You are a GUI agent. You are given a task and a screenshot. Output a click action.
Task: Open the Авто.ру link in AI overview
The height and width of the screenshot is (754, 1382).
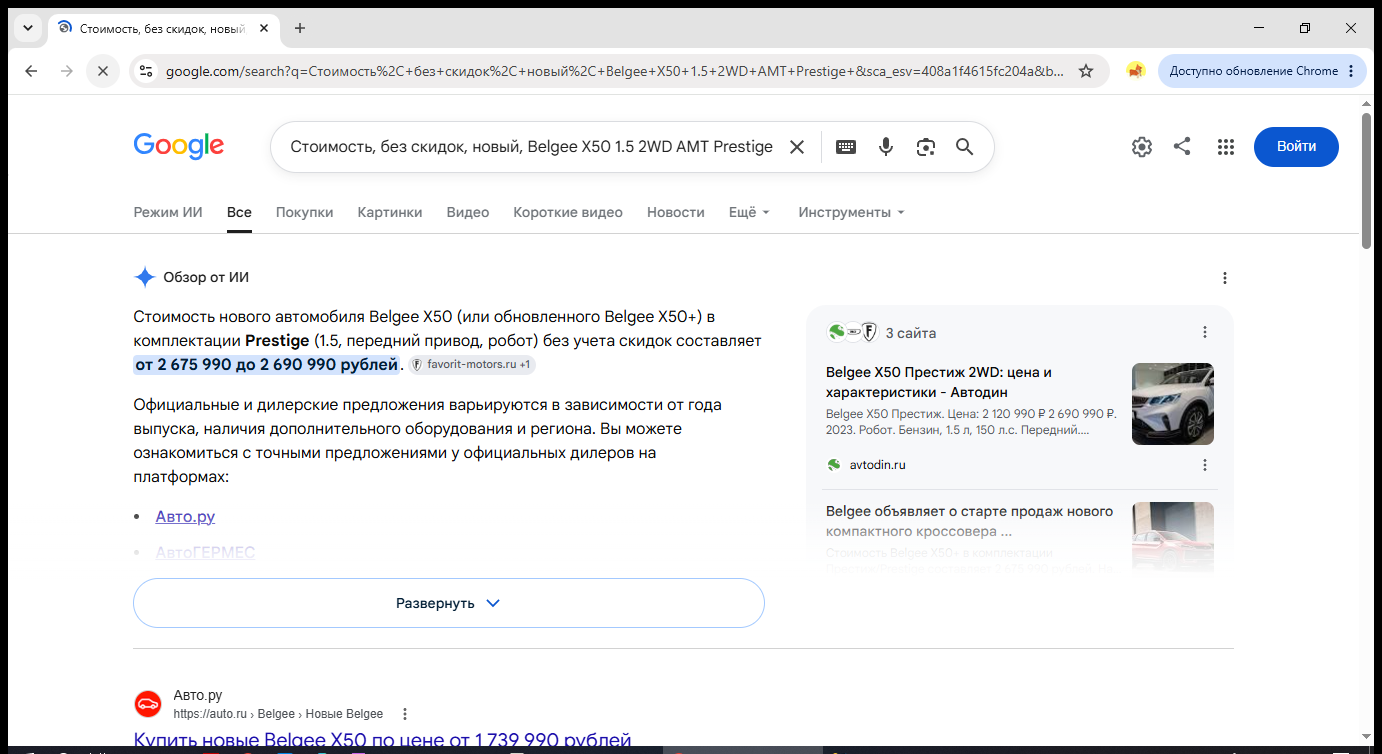point(185,517)
